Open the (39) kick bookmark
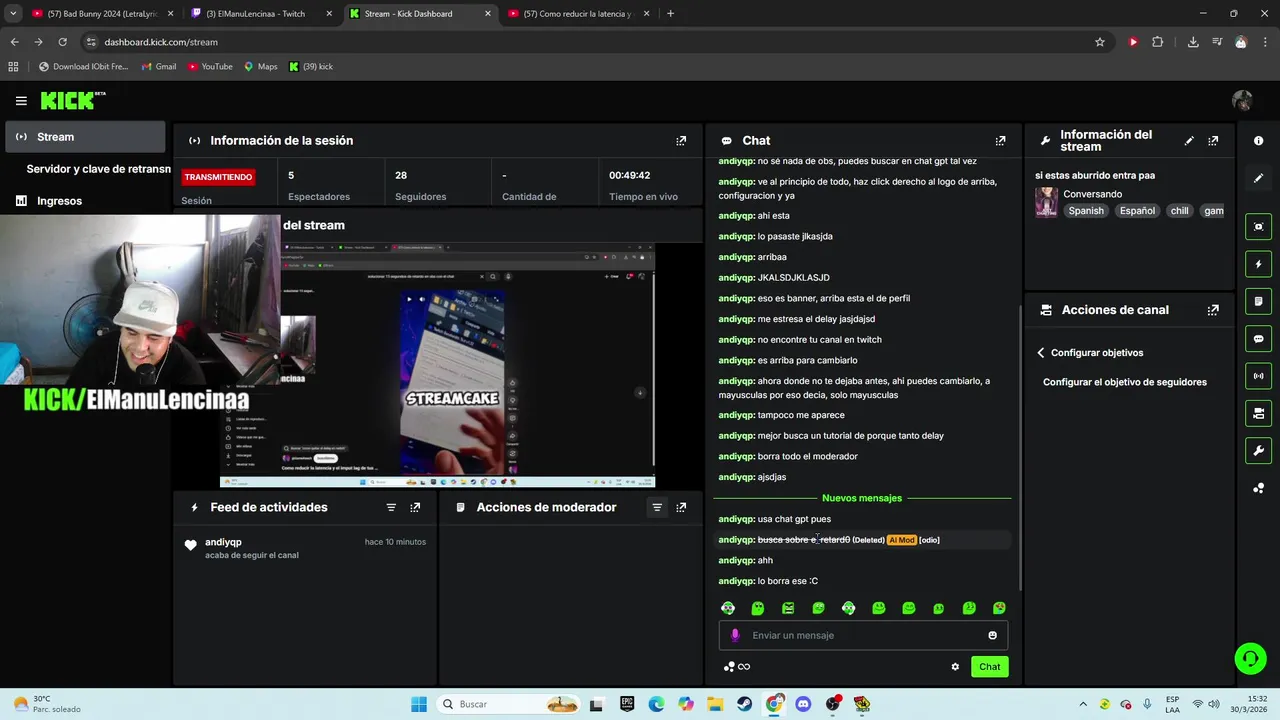The width and height of the screenshot is (1280, 720). click(x=311, y=67)
